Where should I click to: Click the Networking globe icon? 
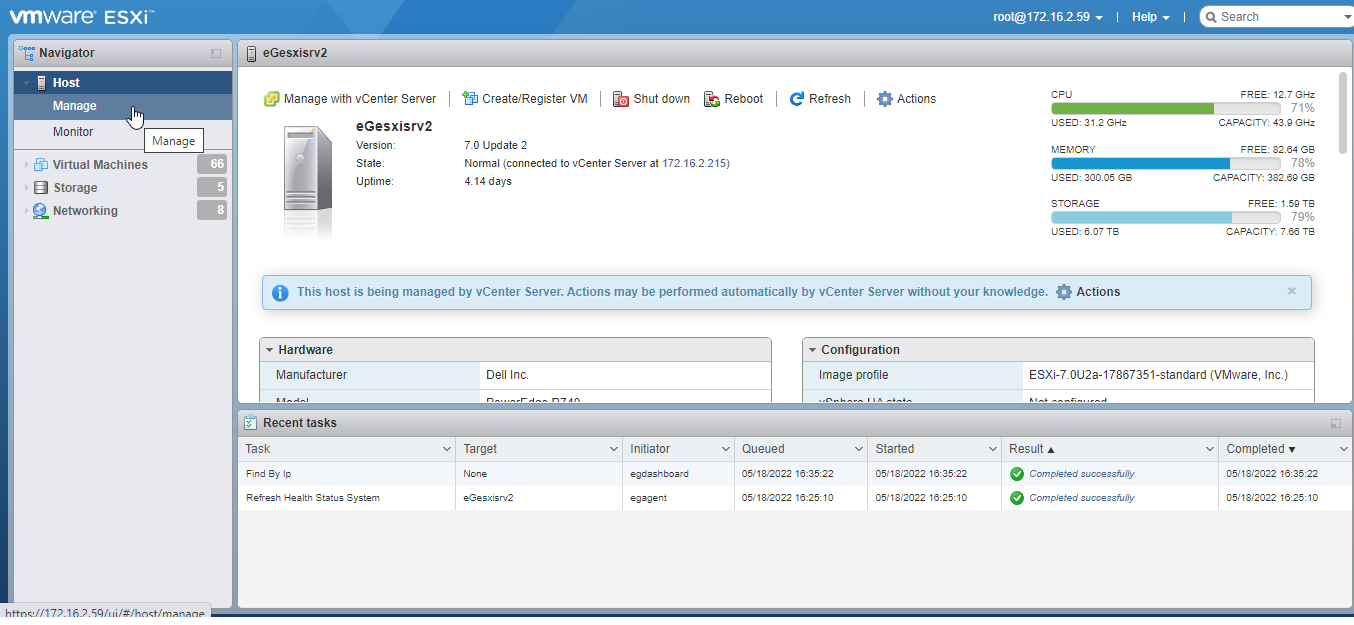[x=41, y=211]
